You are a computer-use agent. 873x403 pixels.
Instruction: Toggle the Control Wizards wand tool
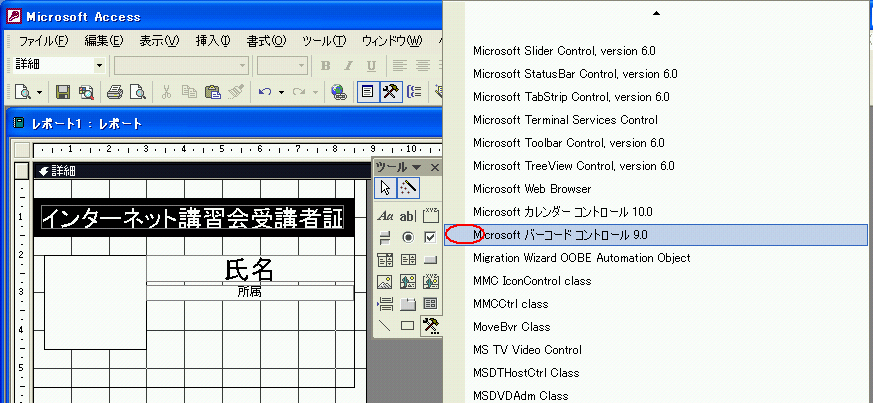tap(406, 188)
